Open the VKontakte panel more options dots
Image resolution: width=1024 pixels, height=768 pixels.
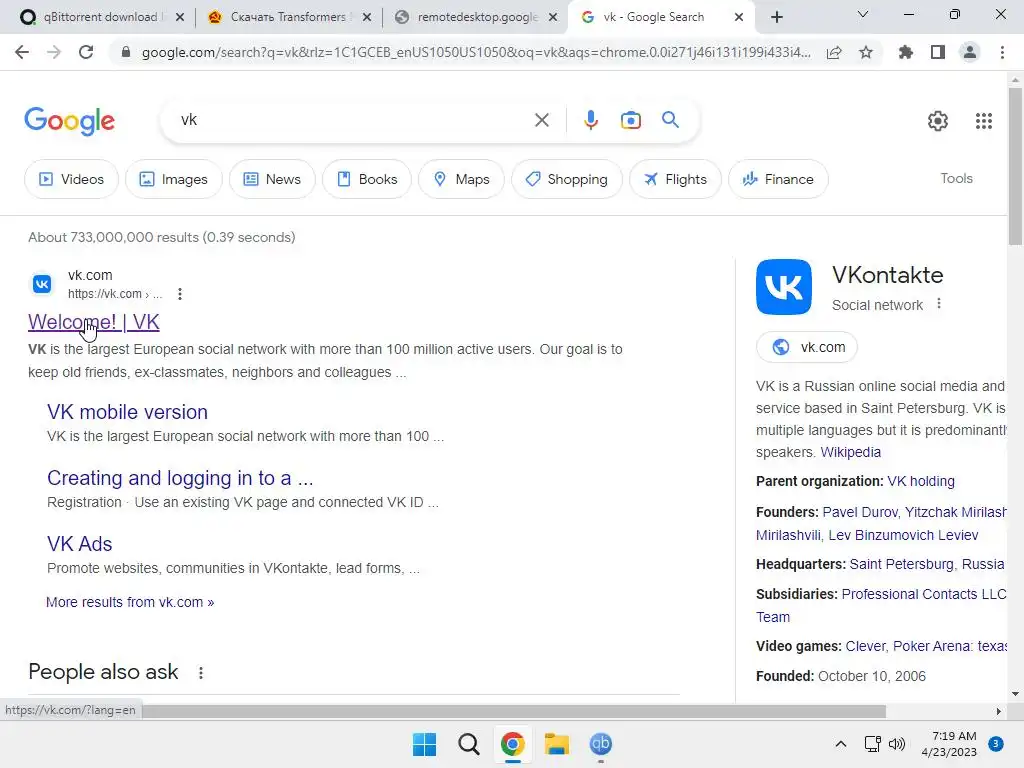tap(939, 304)
